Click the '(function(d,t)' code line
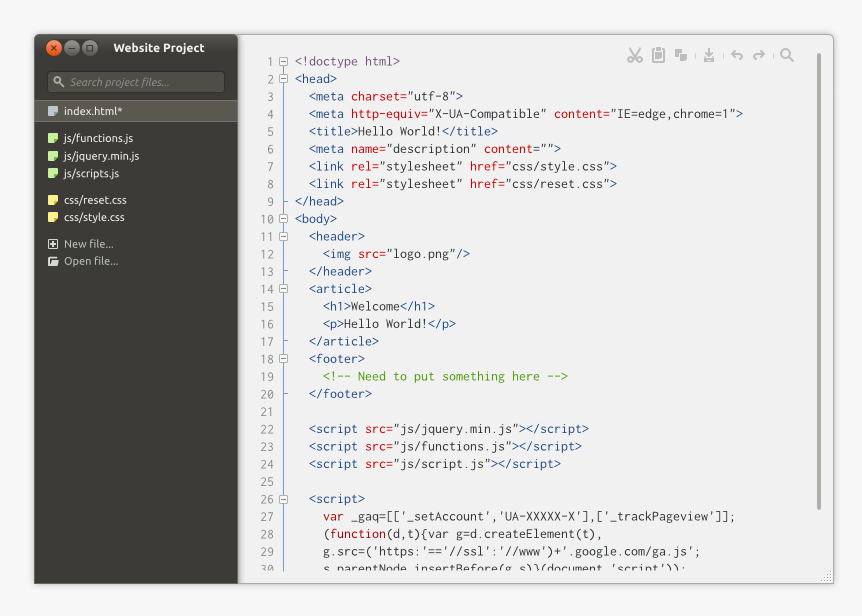The height and width of the screenshot is (616, 862). click(463, 534)
